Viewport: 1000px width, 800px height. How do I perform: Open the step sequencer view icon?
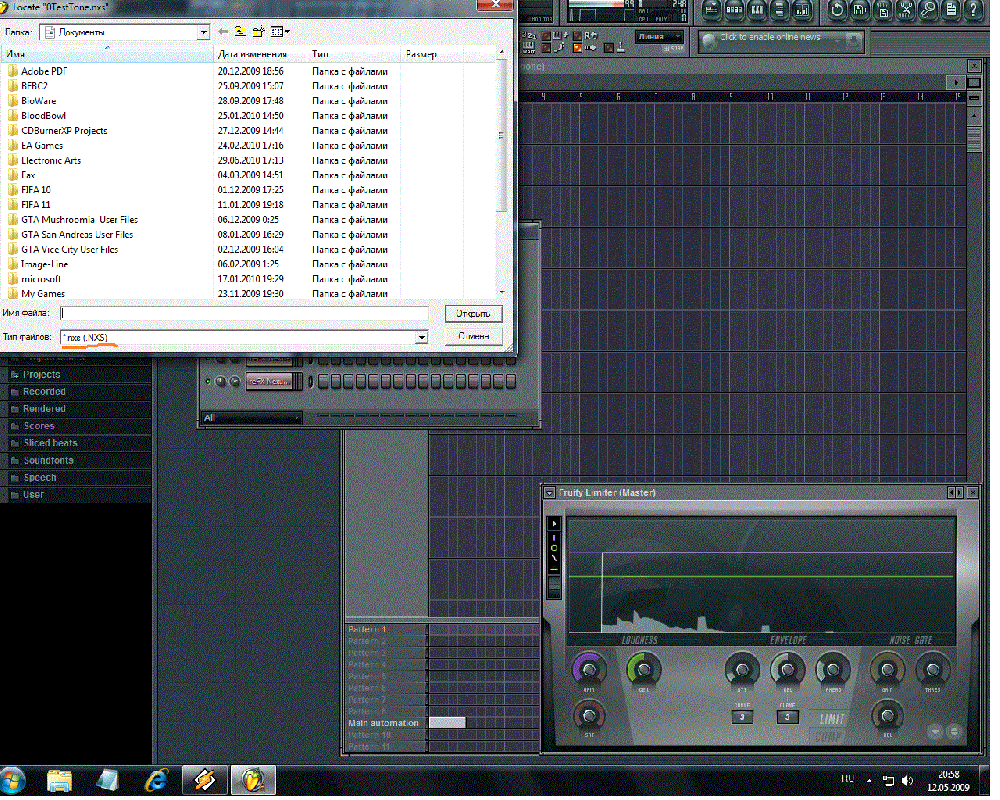[x=734, y=10]
